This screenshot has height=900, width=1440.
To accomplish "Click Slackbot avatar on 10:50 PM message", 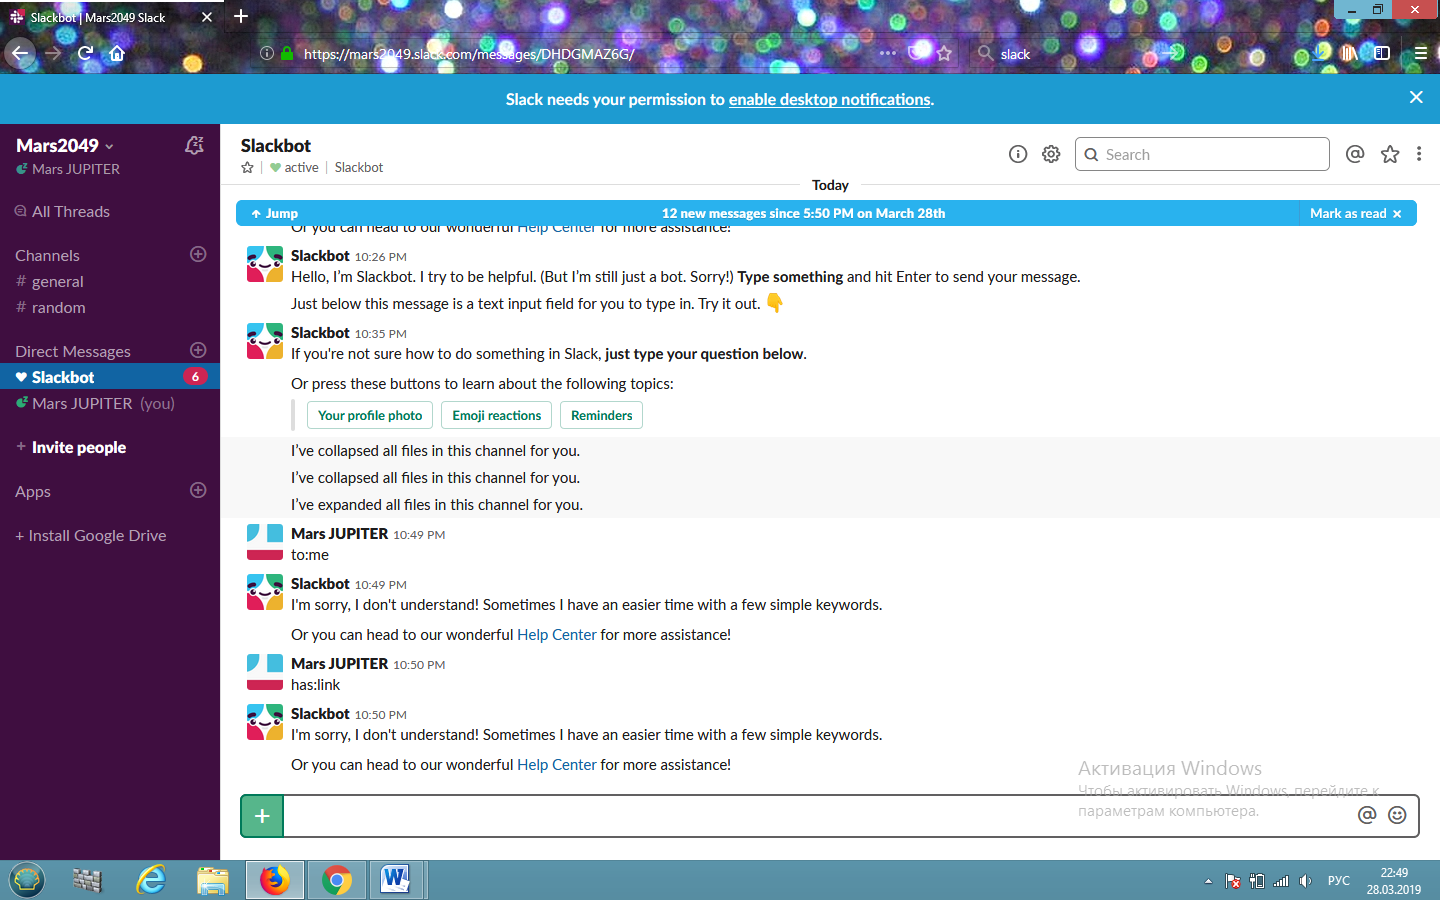I will [265, 722].
